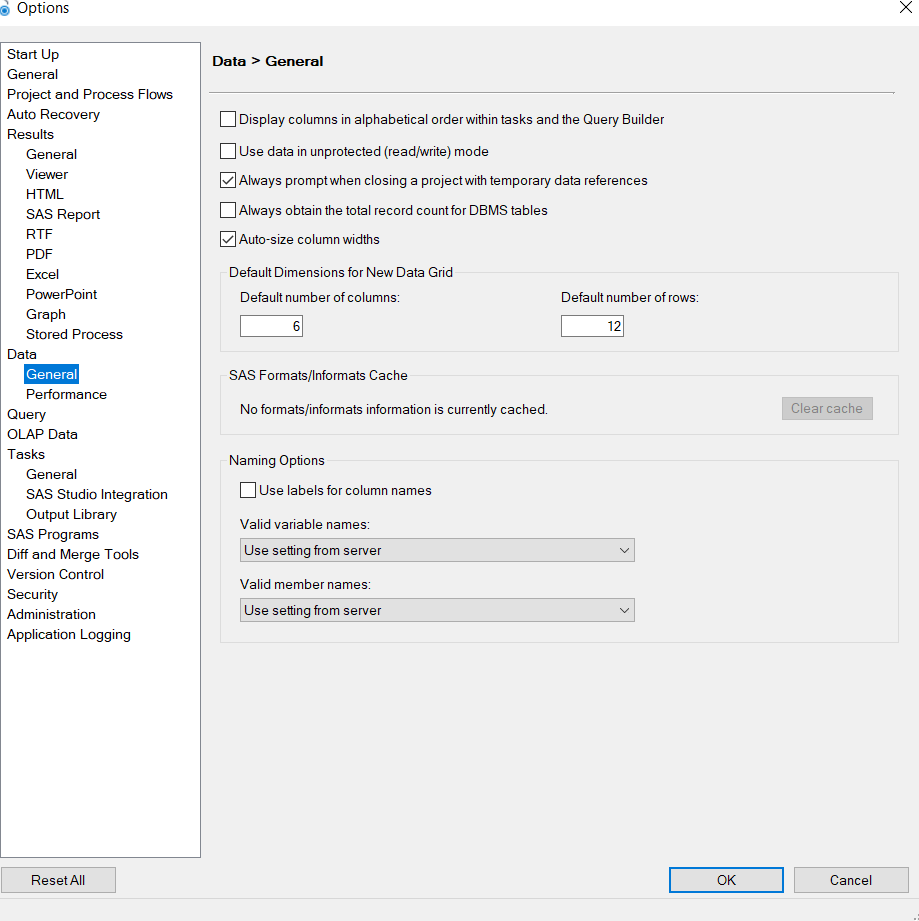Click the Reset All button
919x921 pixels.
[58, 880]
